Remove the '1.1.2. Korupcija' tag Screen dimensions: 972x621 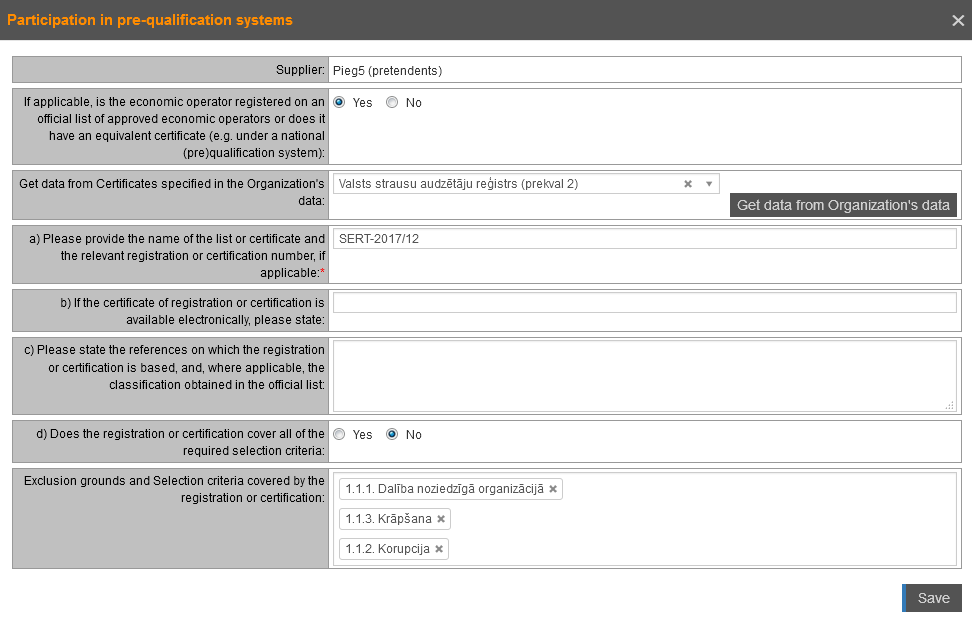pyautogui.click(x=438, y=549)
